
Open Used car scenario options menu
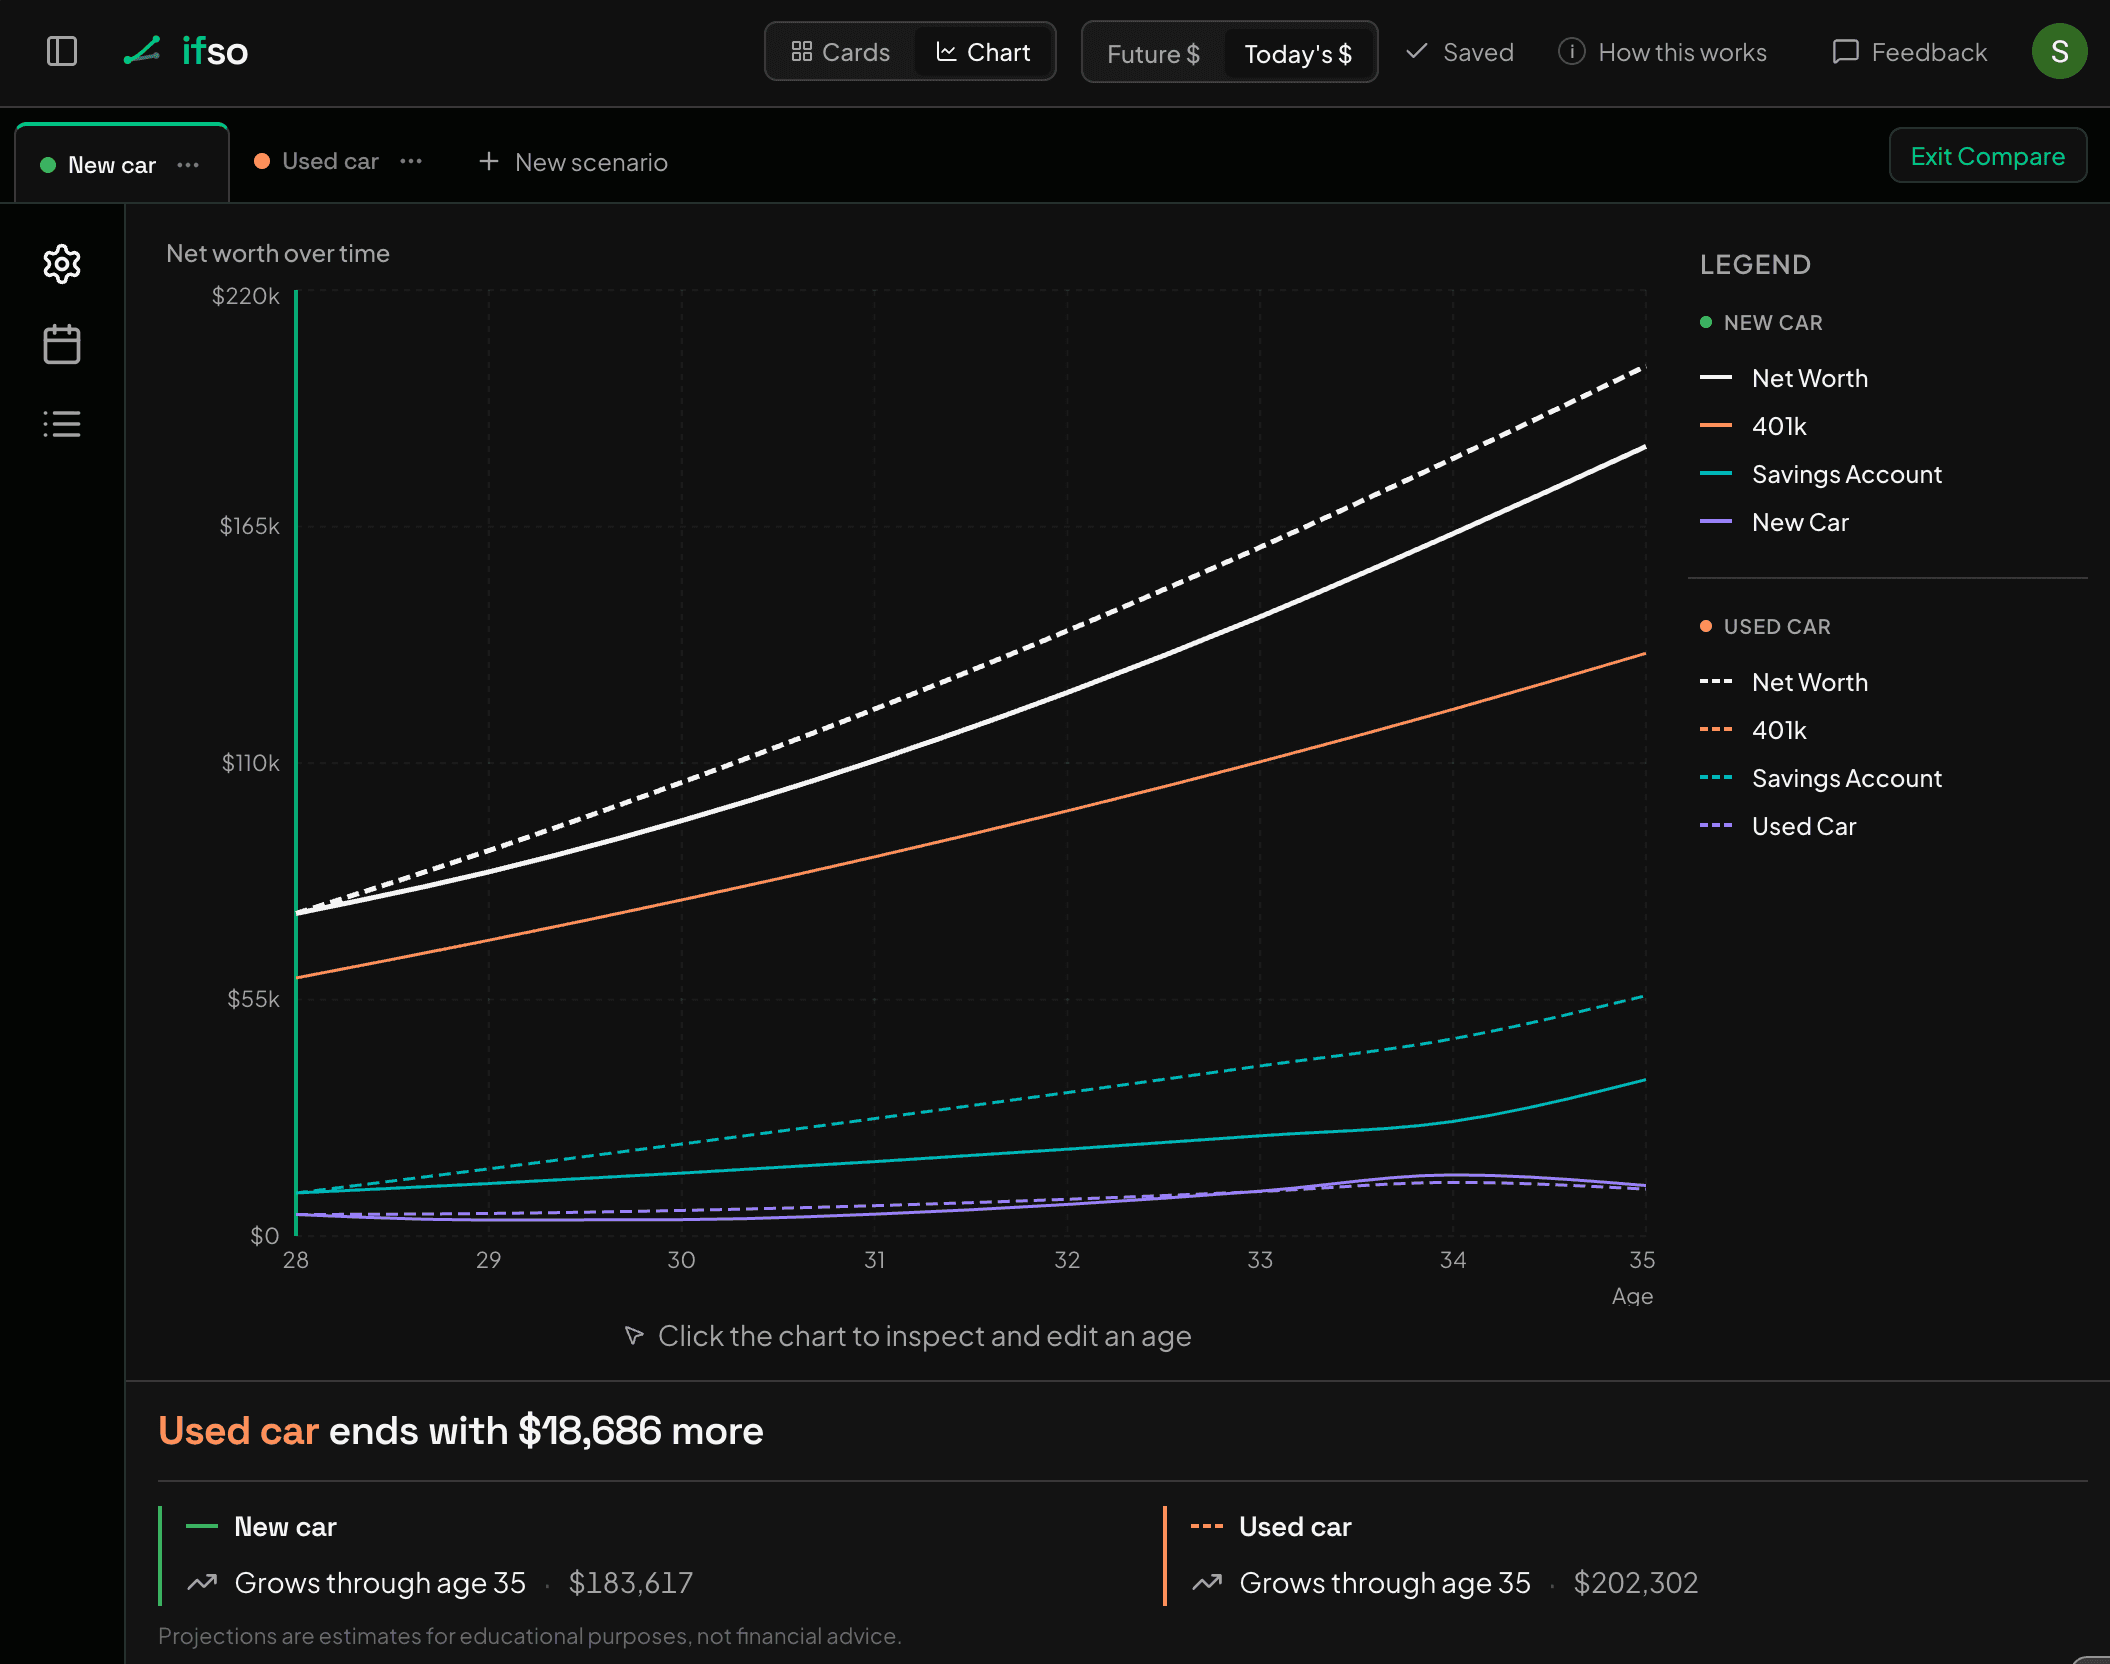coord(411,161)
